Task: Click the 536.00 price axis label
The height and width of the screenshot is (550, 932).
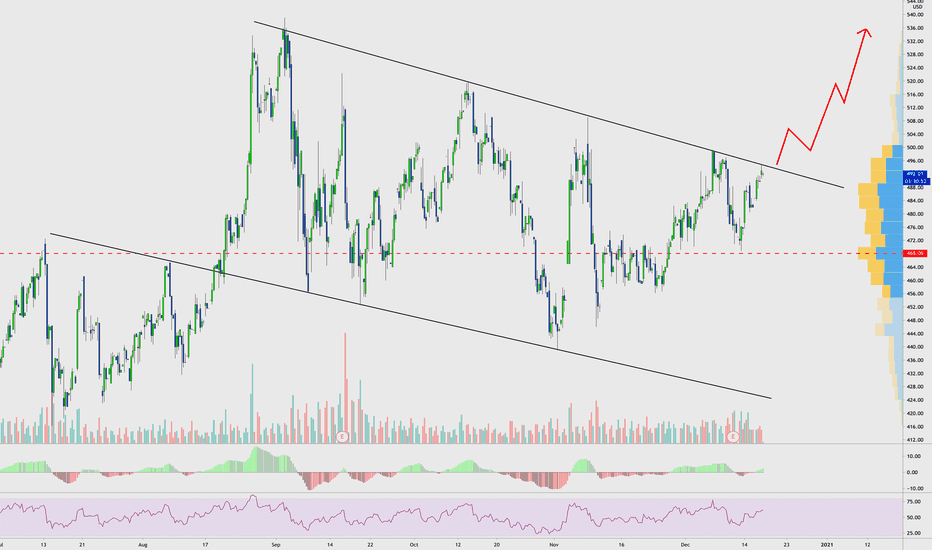Action: pos(915,28)
